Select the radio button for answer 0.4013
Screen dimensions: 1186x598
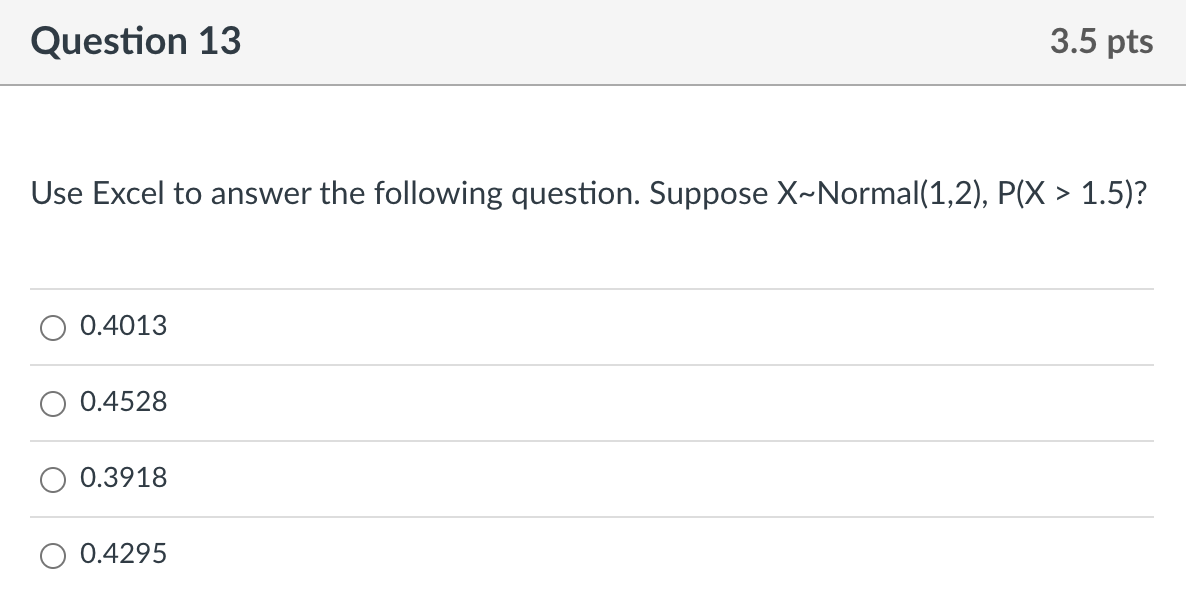[x=53, y=326]
